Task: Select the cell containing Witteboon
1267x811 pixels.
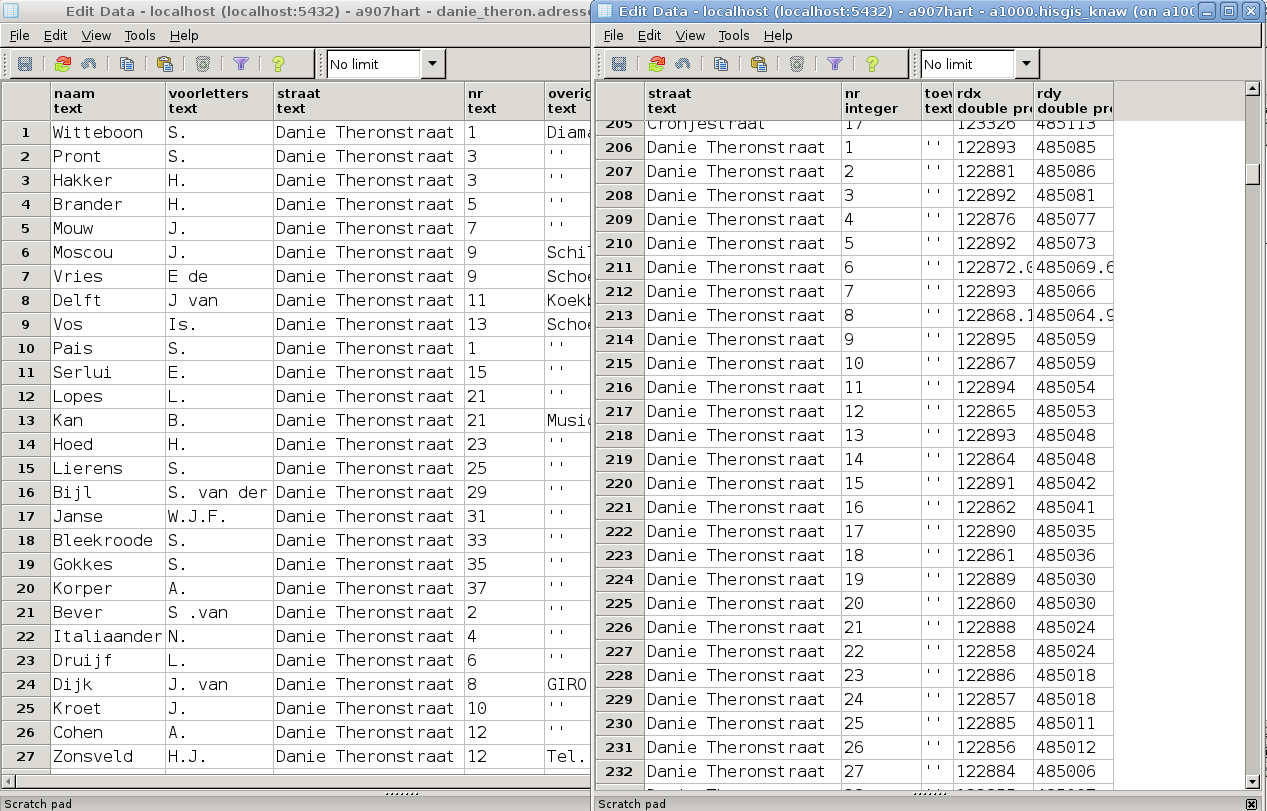Action: (x=108, y=132)
